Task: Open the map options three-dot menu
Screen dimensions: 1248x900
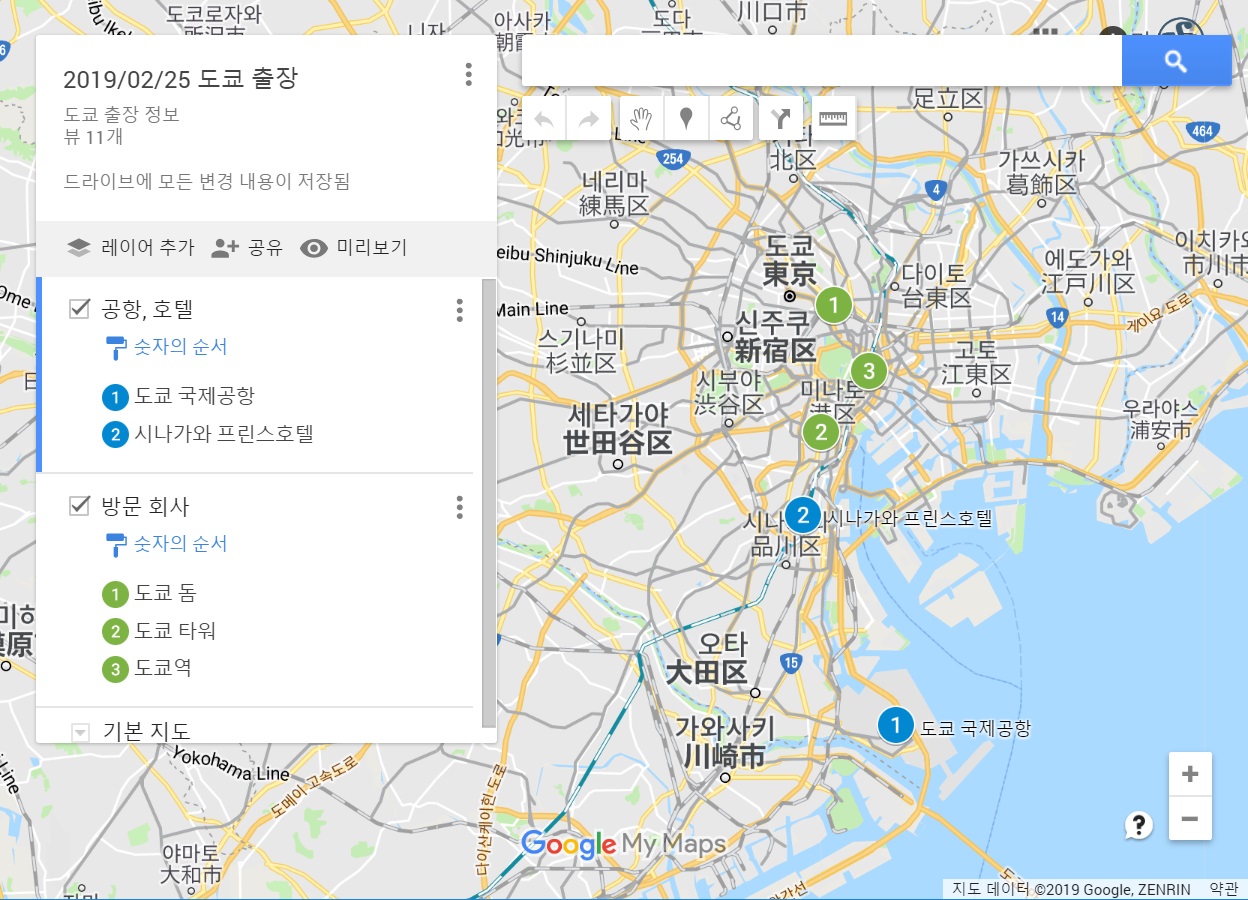Action: [x=468, y=75]
